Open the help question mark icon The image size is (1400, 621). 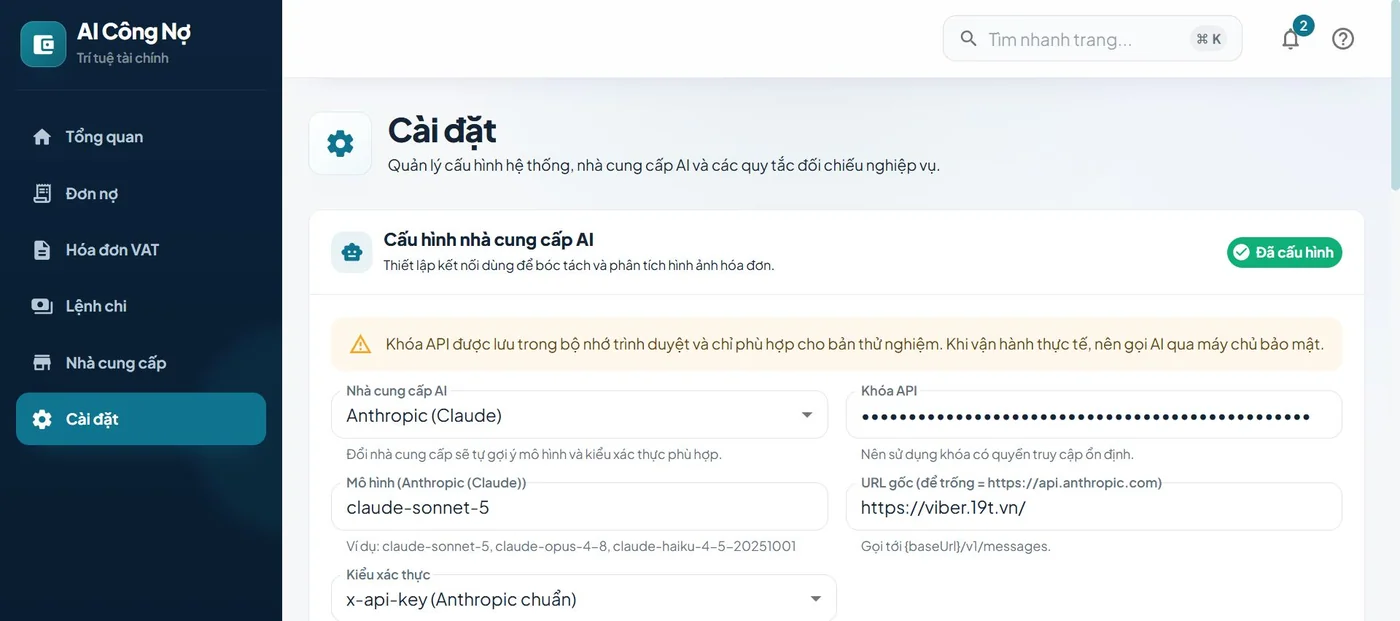point(1343,38)
